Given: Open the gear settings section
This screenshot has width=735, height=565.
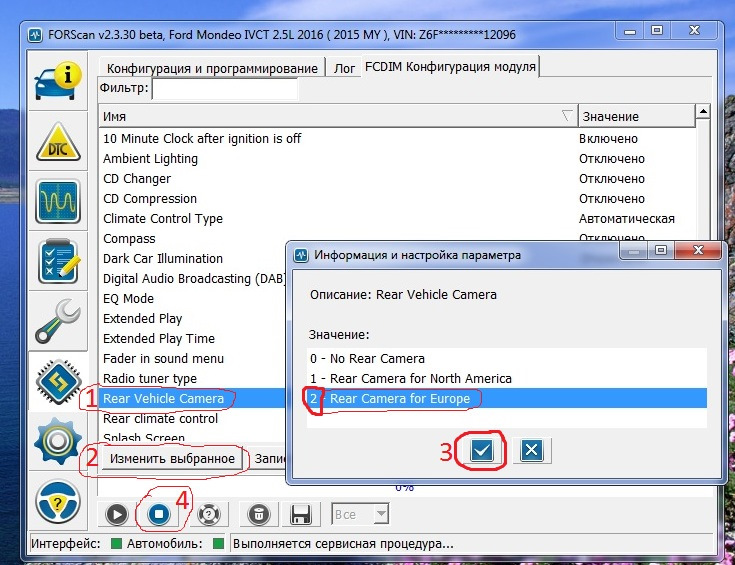Looking at the screenshot, I should 58,441.
